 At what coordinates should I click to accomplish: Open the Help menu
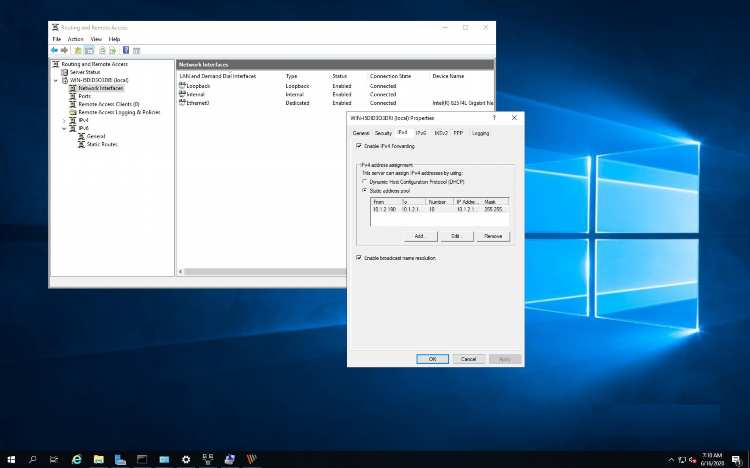coord(114,39)
